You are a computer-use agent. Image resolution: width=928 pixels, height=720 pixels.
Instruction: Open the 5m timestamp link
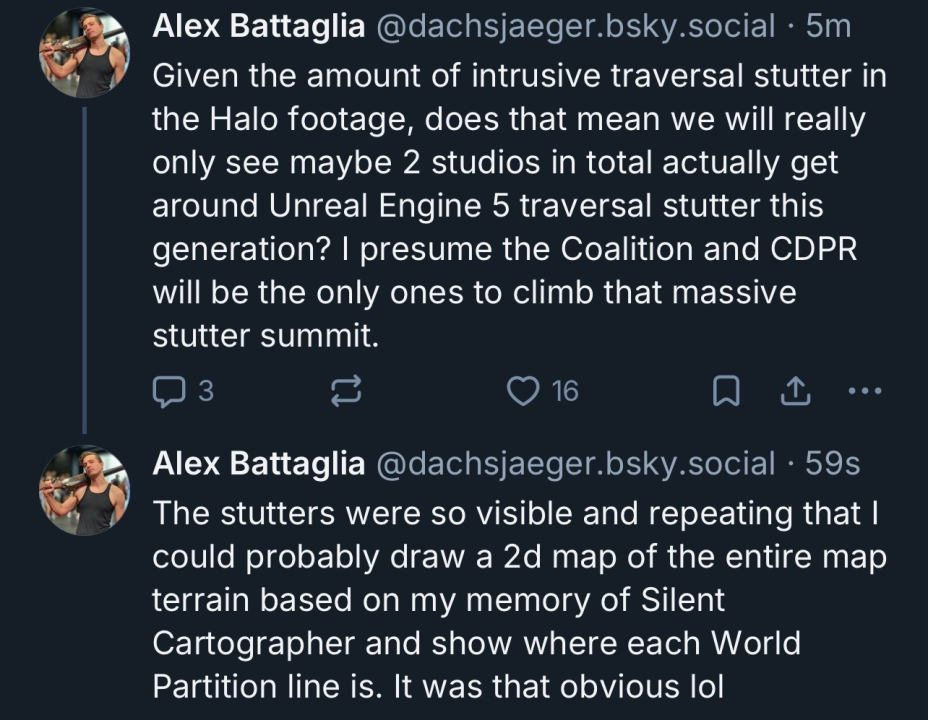tap(828, 26)
